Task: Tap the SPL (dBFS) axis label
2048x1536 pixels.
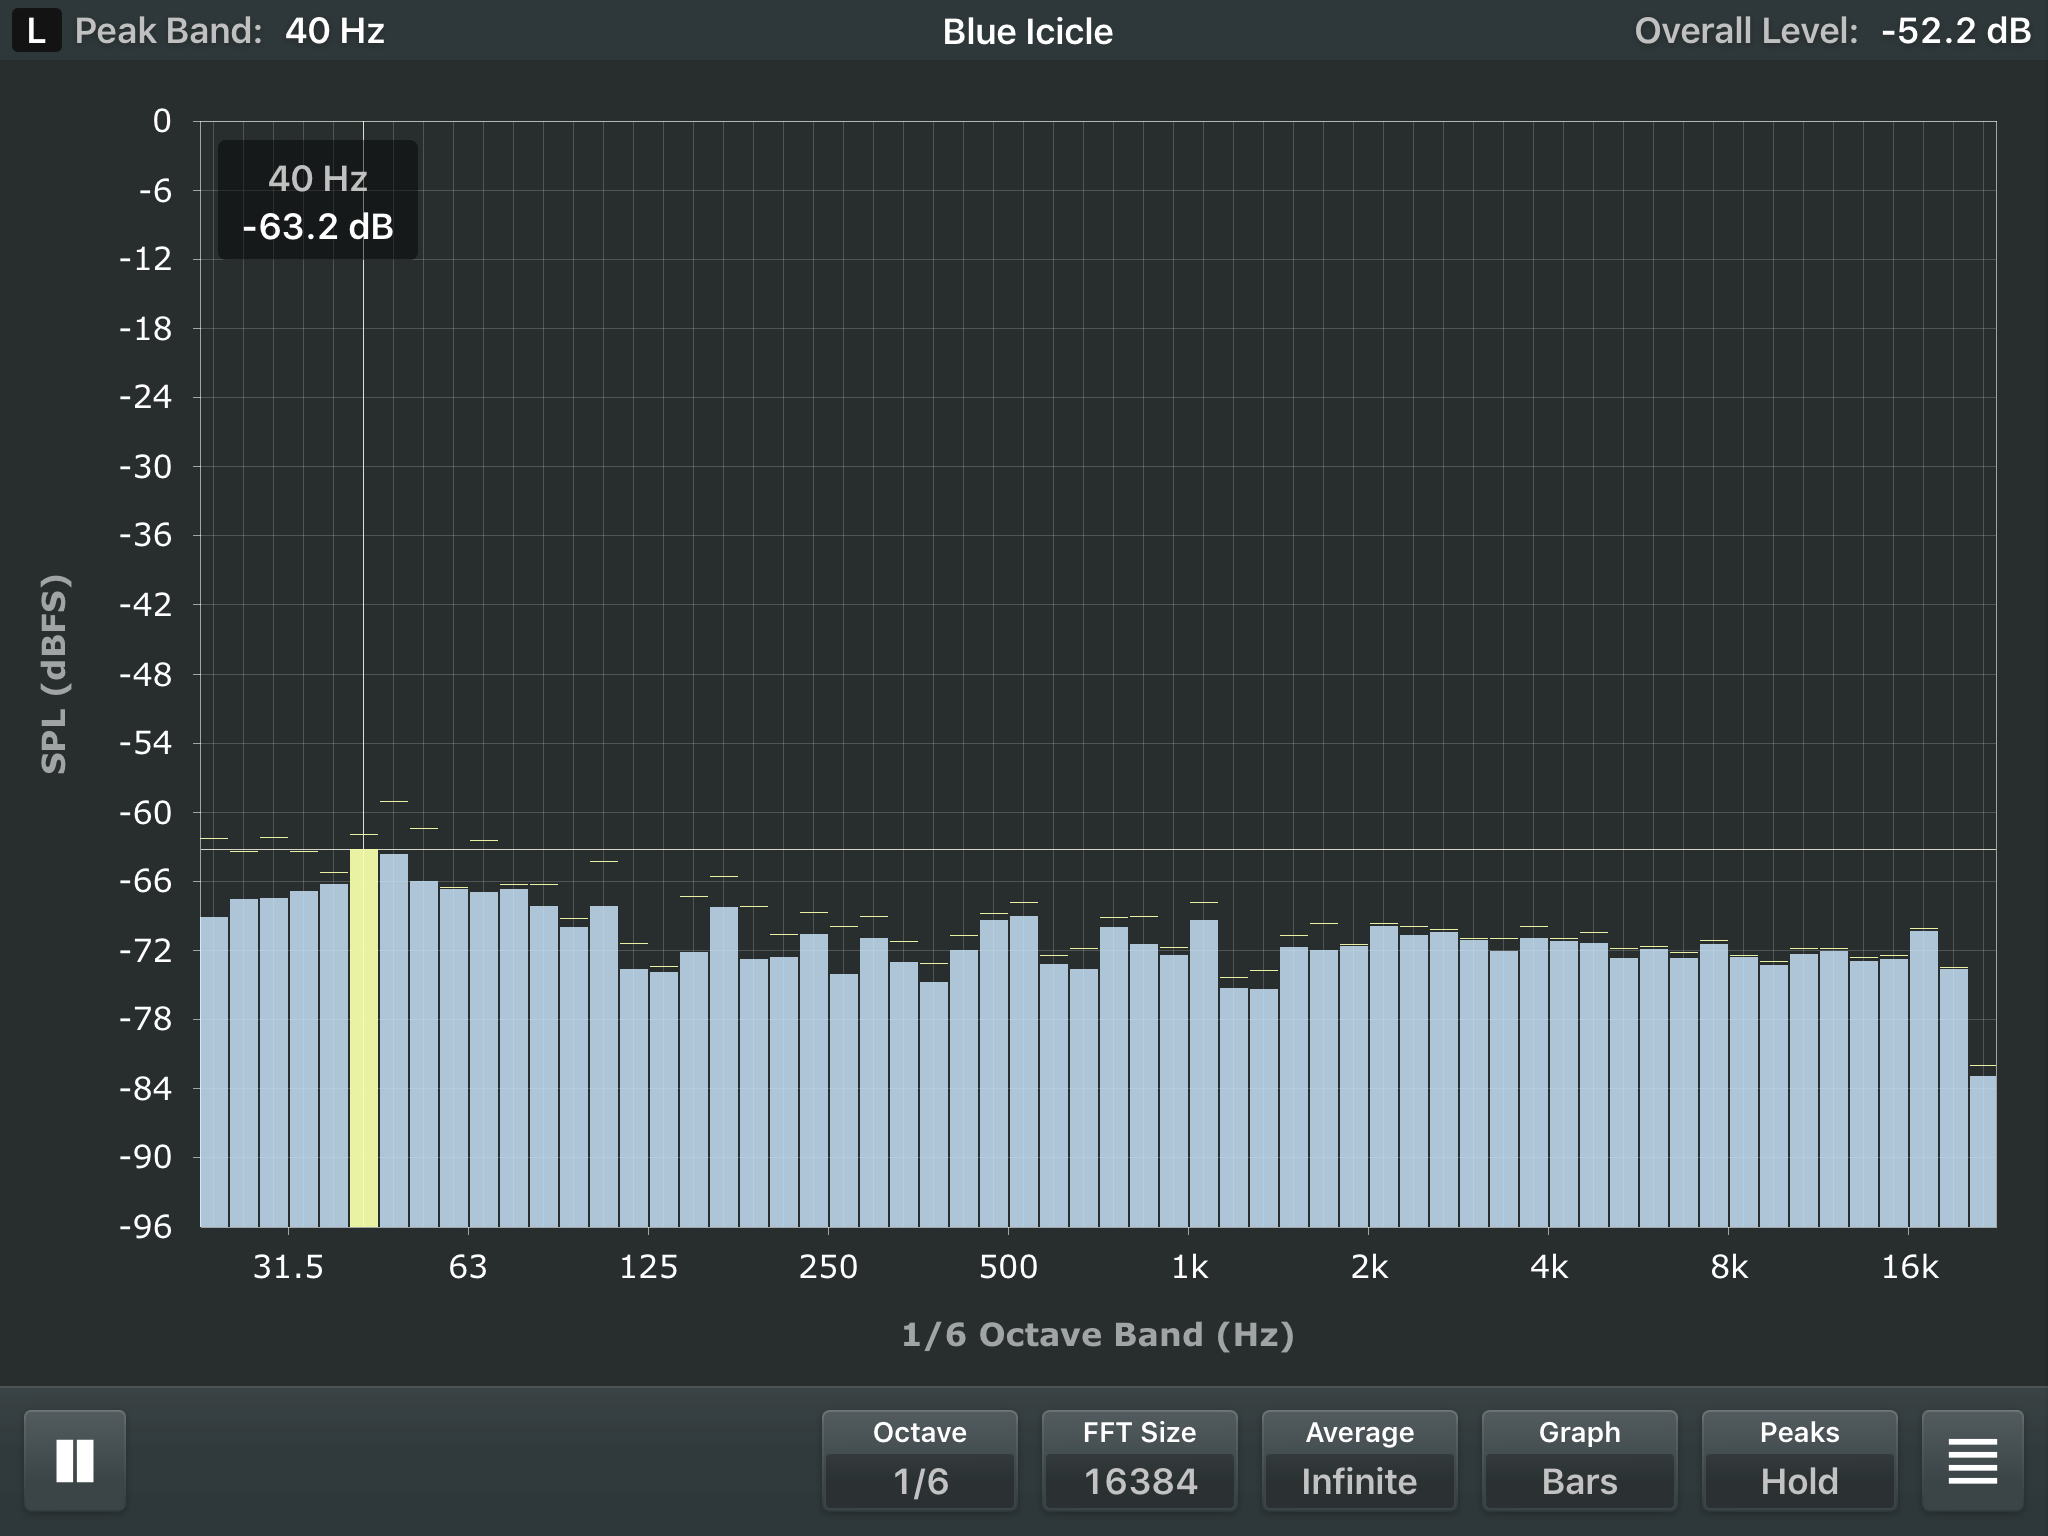Action: [54, 674]
